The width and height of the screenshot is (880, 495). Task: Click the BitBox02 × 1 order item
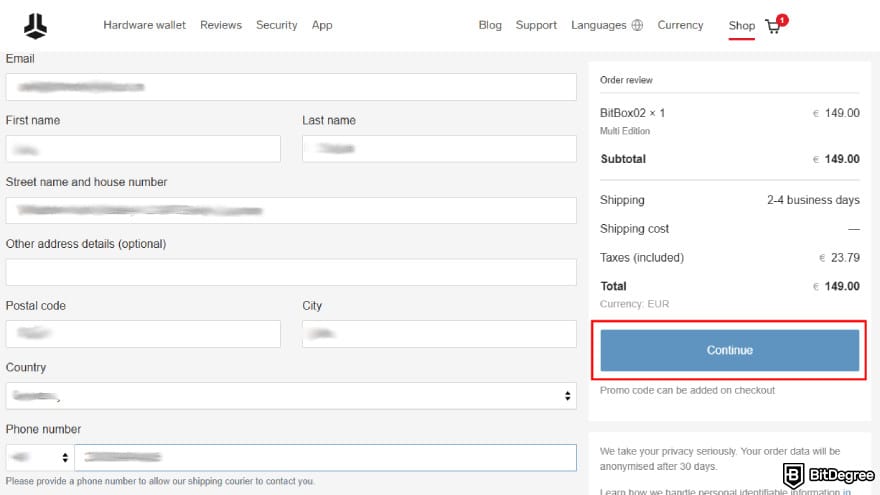pyautogui.click(x=632, y=113)
